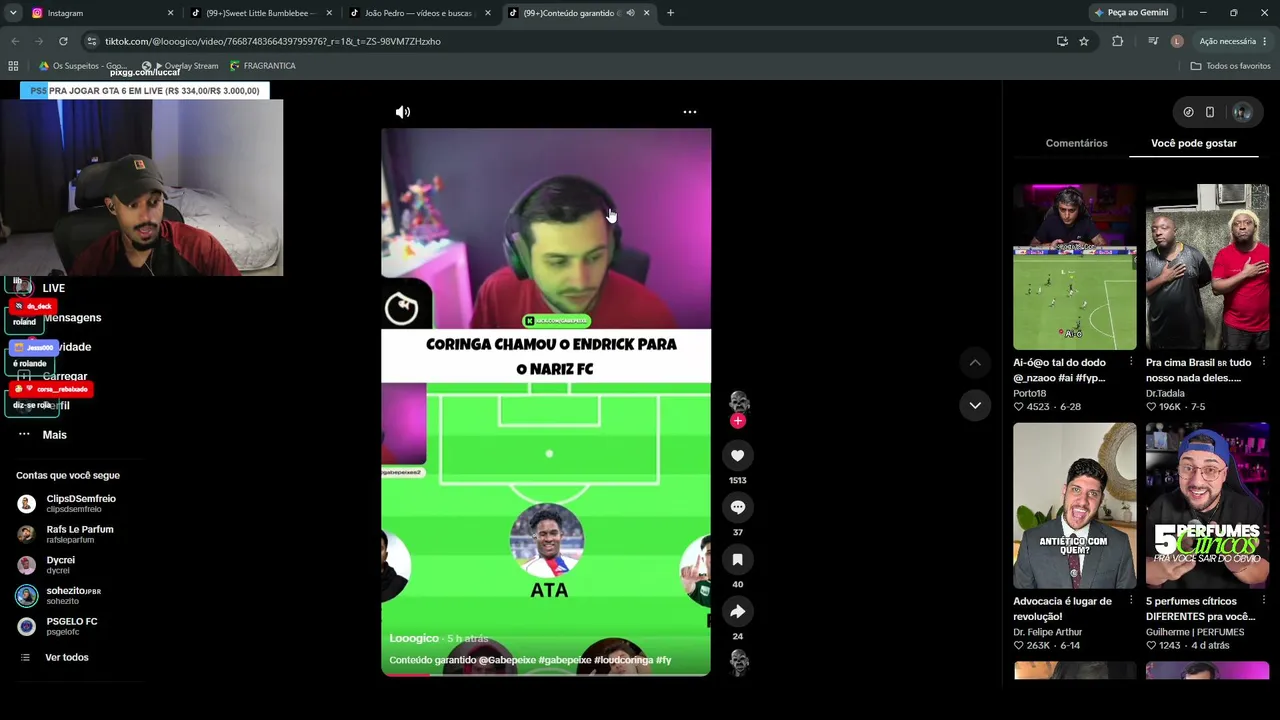Open the #loudcoringa hashtag in caption
1280x720 pixels.
point(623,660)
